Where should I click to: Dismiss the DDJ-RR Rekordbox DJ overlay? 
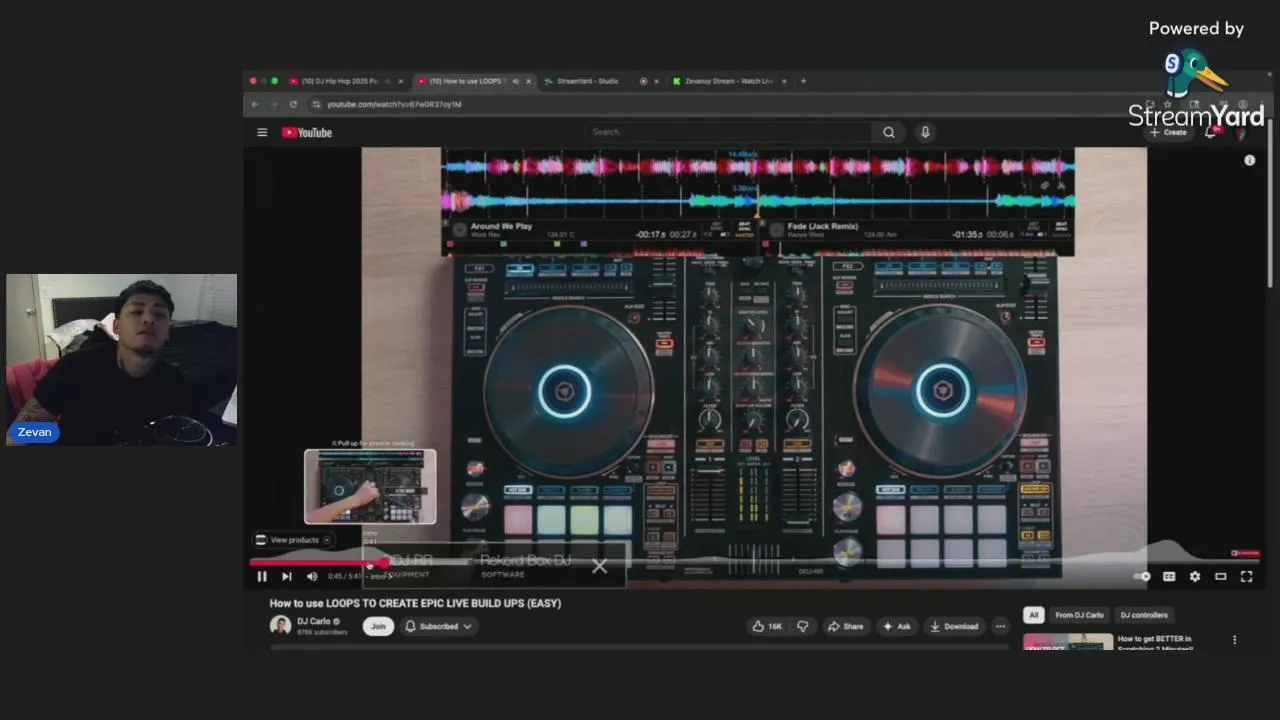(x=599, y=567)
